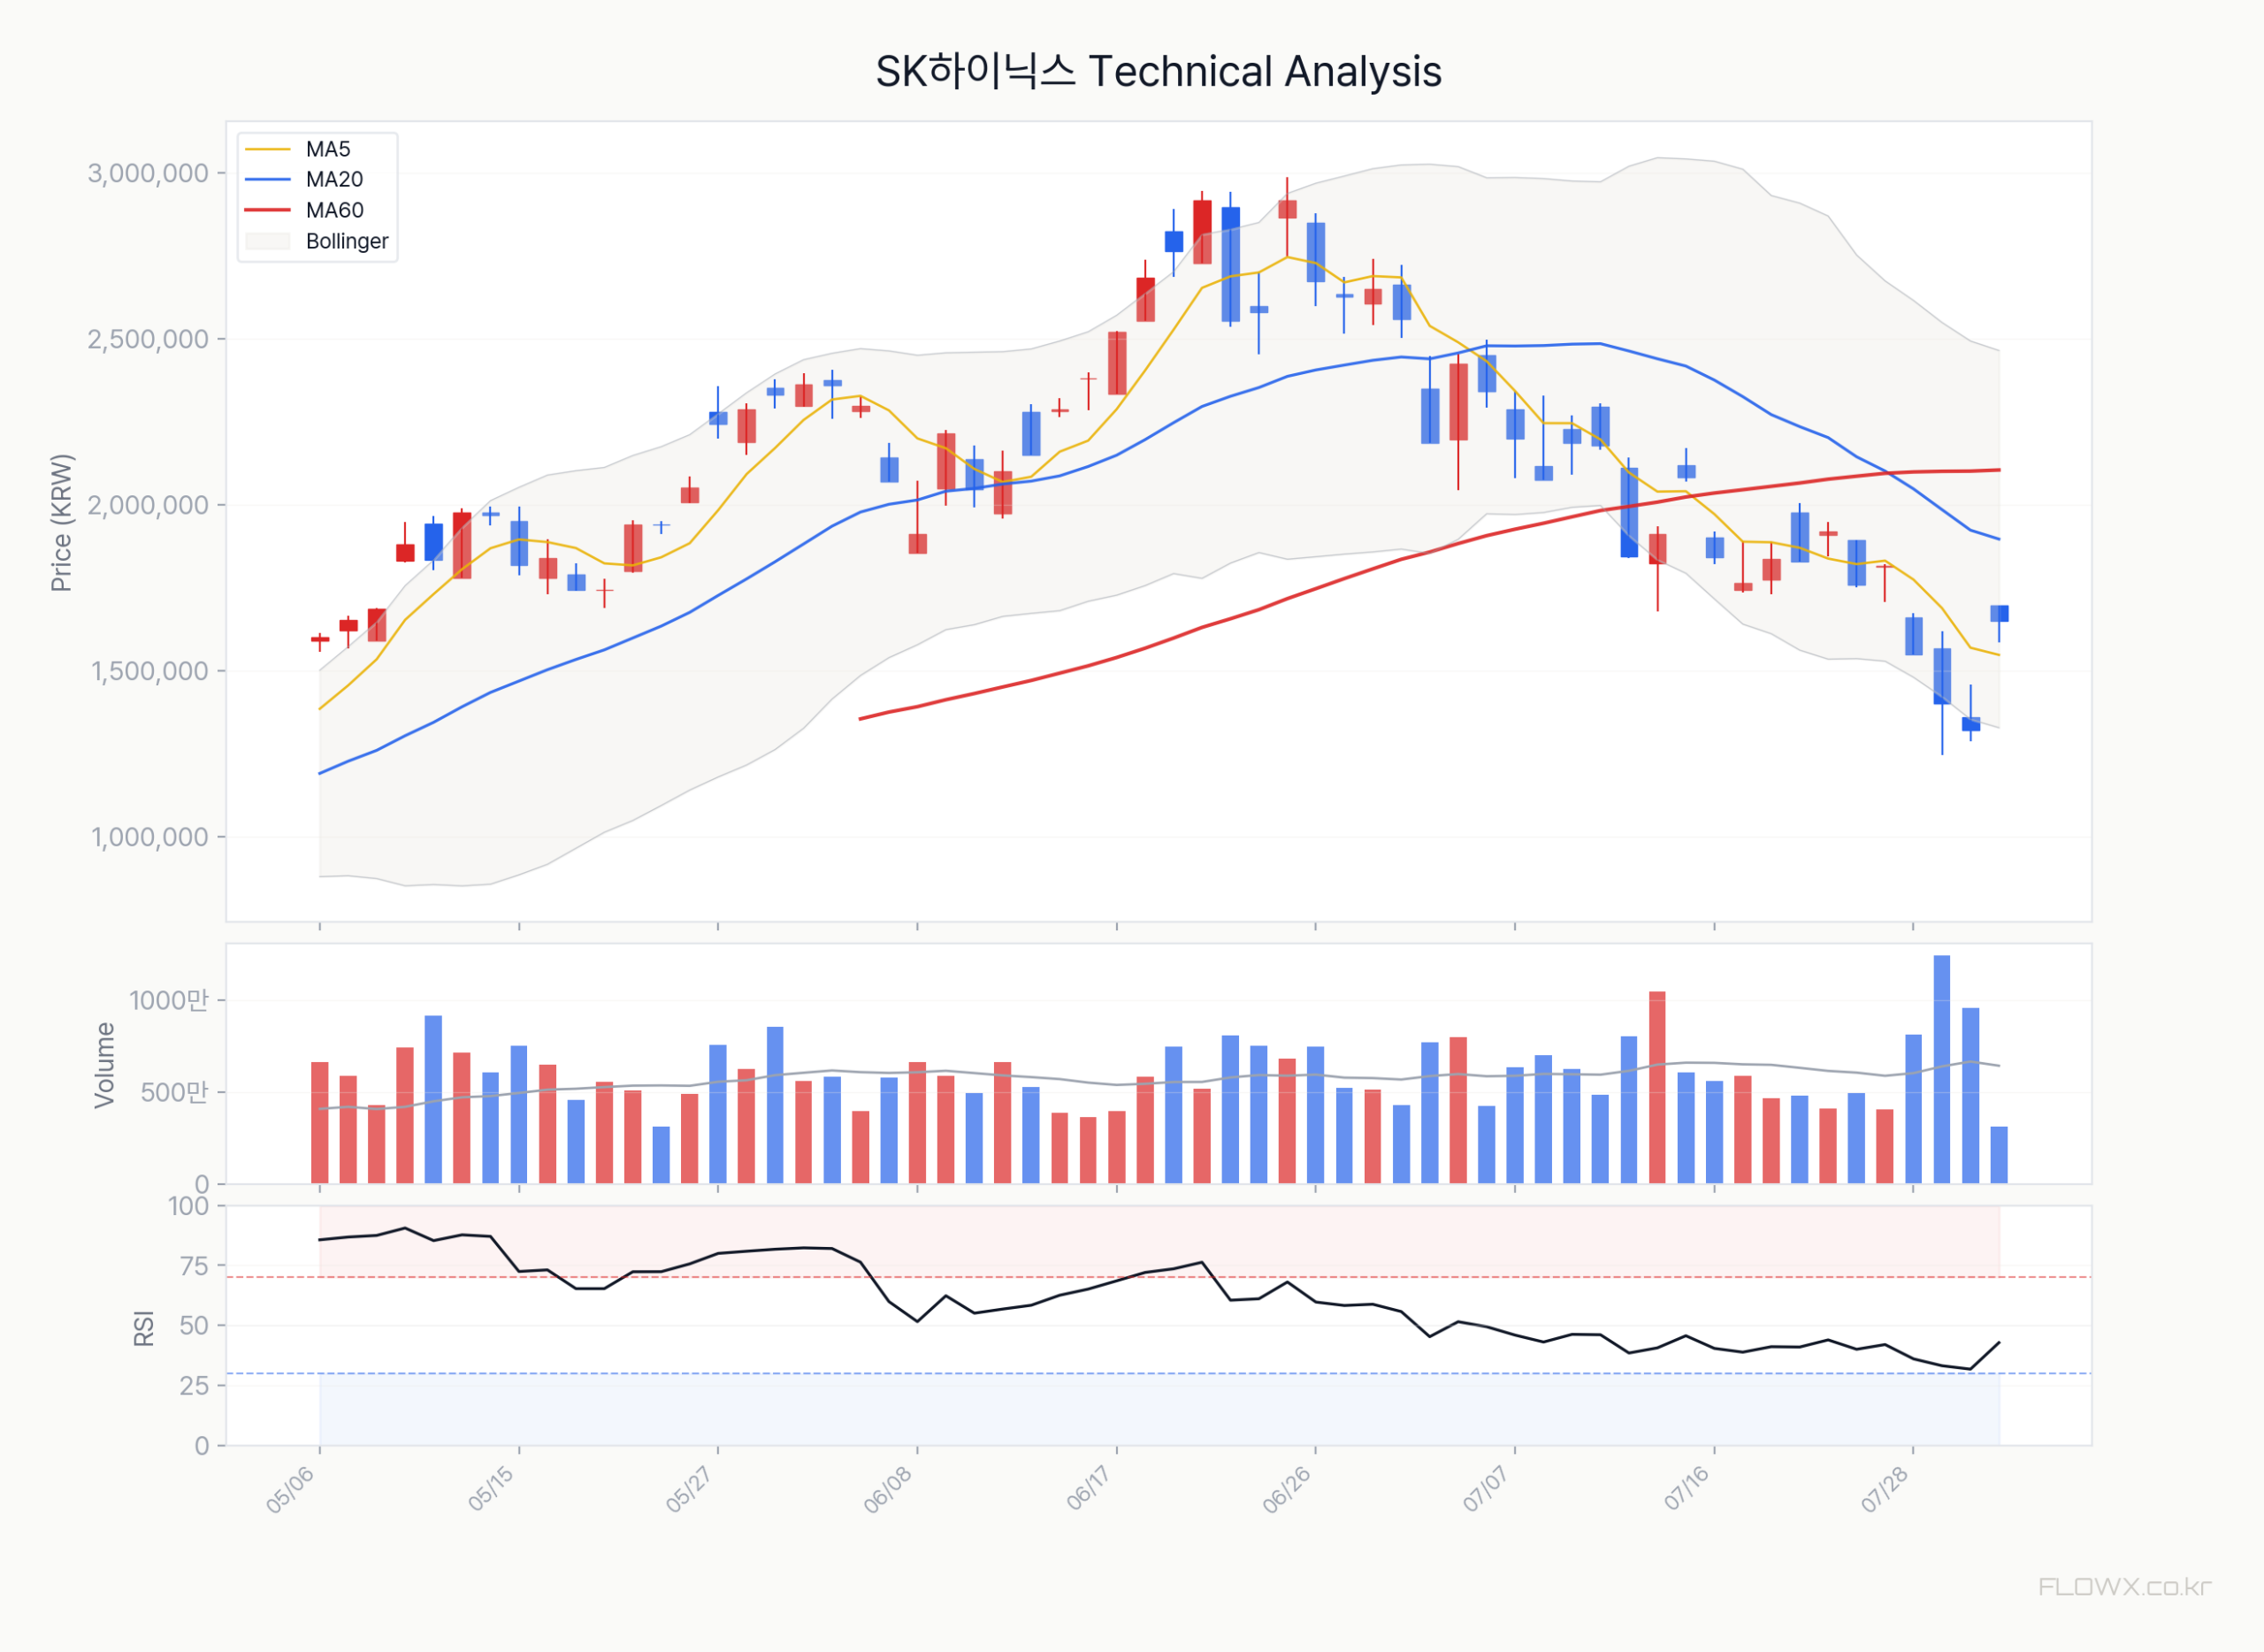Click the red MA60 line sample in legend
Image resolution: width=2264 pixels, height=1652 pixels.
(267, 211)
